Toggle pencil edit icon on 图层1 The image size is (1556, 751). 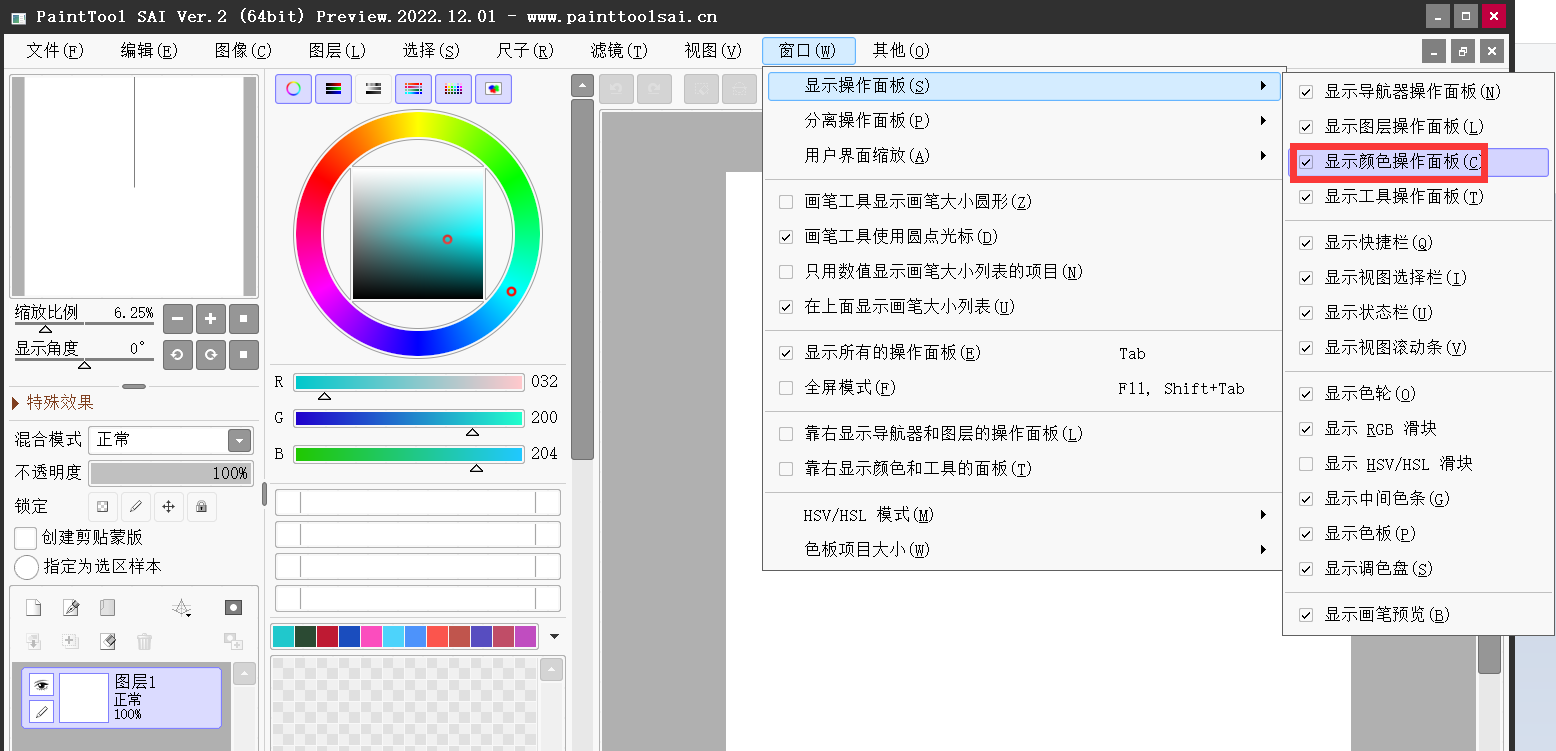[x=41, y=711]
